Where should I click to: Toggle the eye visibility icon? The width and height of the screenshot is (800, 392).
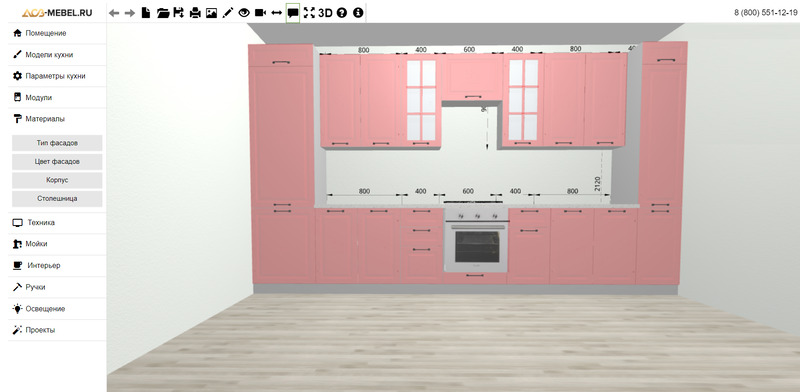pos(244,13)
